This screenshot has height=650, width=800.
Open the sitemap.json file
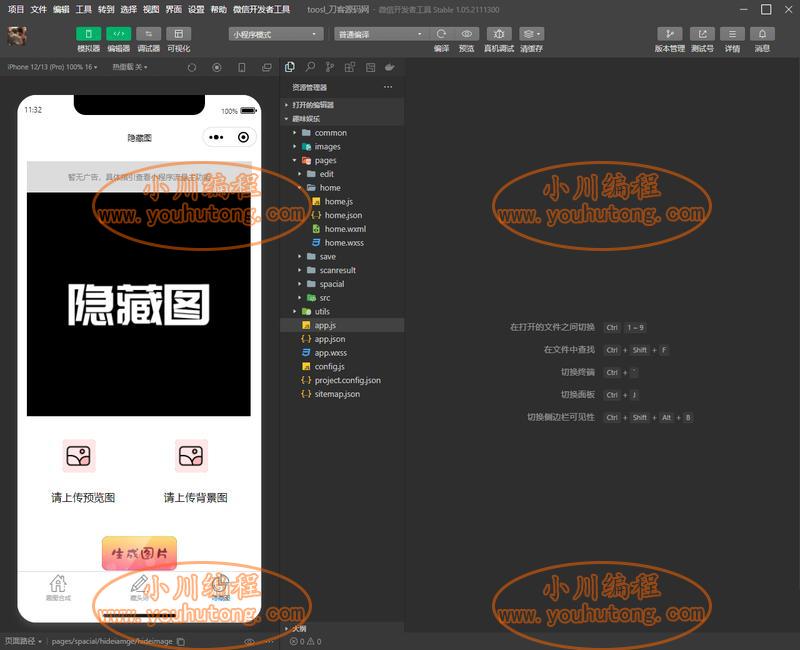coord(343,394)
